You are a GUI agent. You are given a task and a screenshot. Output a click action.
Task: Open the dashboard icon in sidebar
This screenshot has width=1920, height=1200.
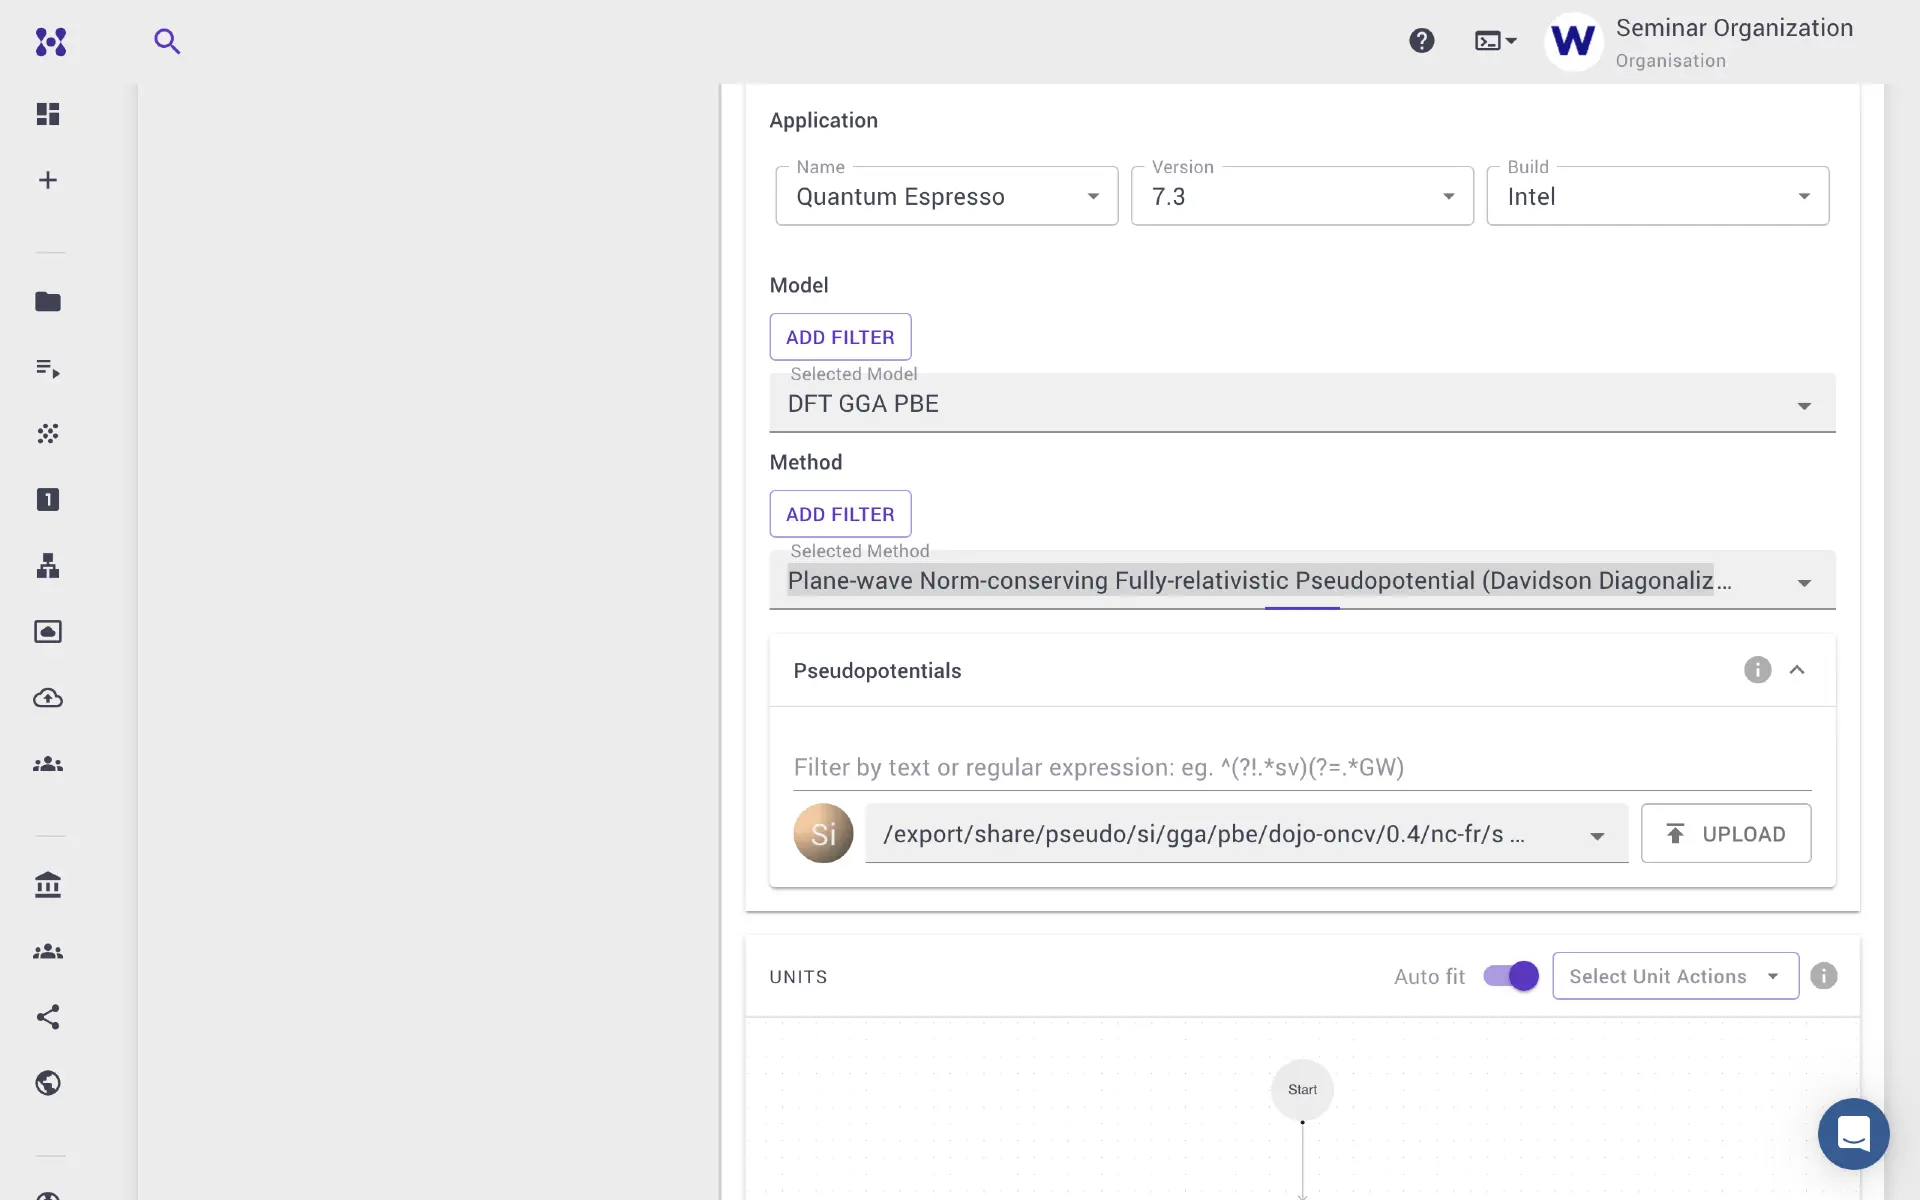click(x=48, y=114)
